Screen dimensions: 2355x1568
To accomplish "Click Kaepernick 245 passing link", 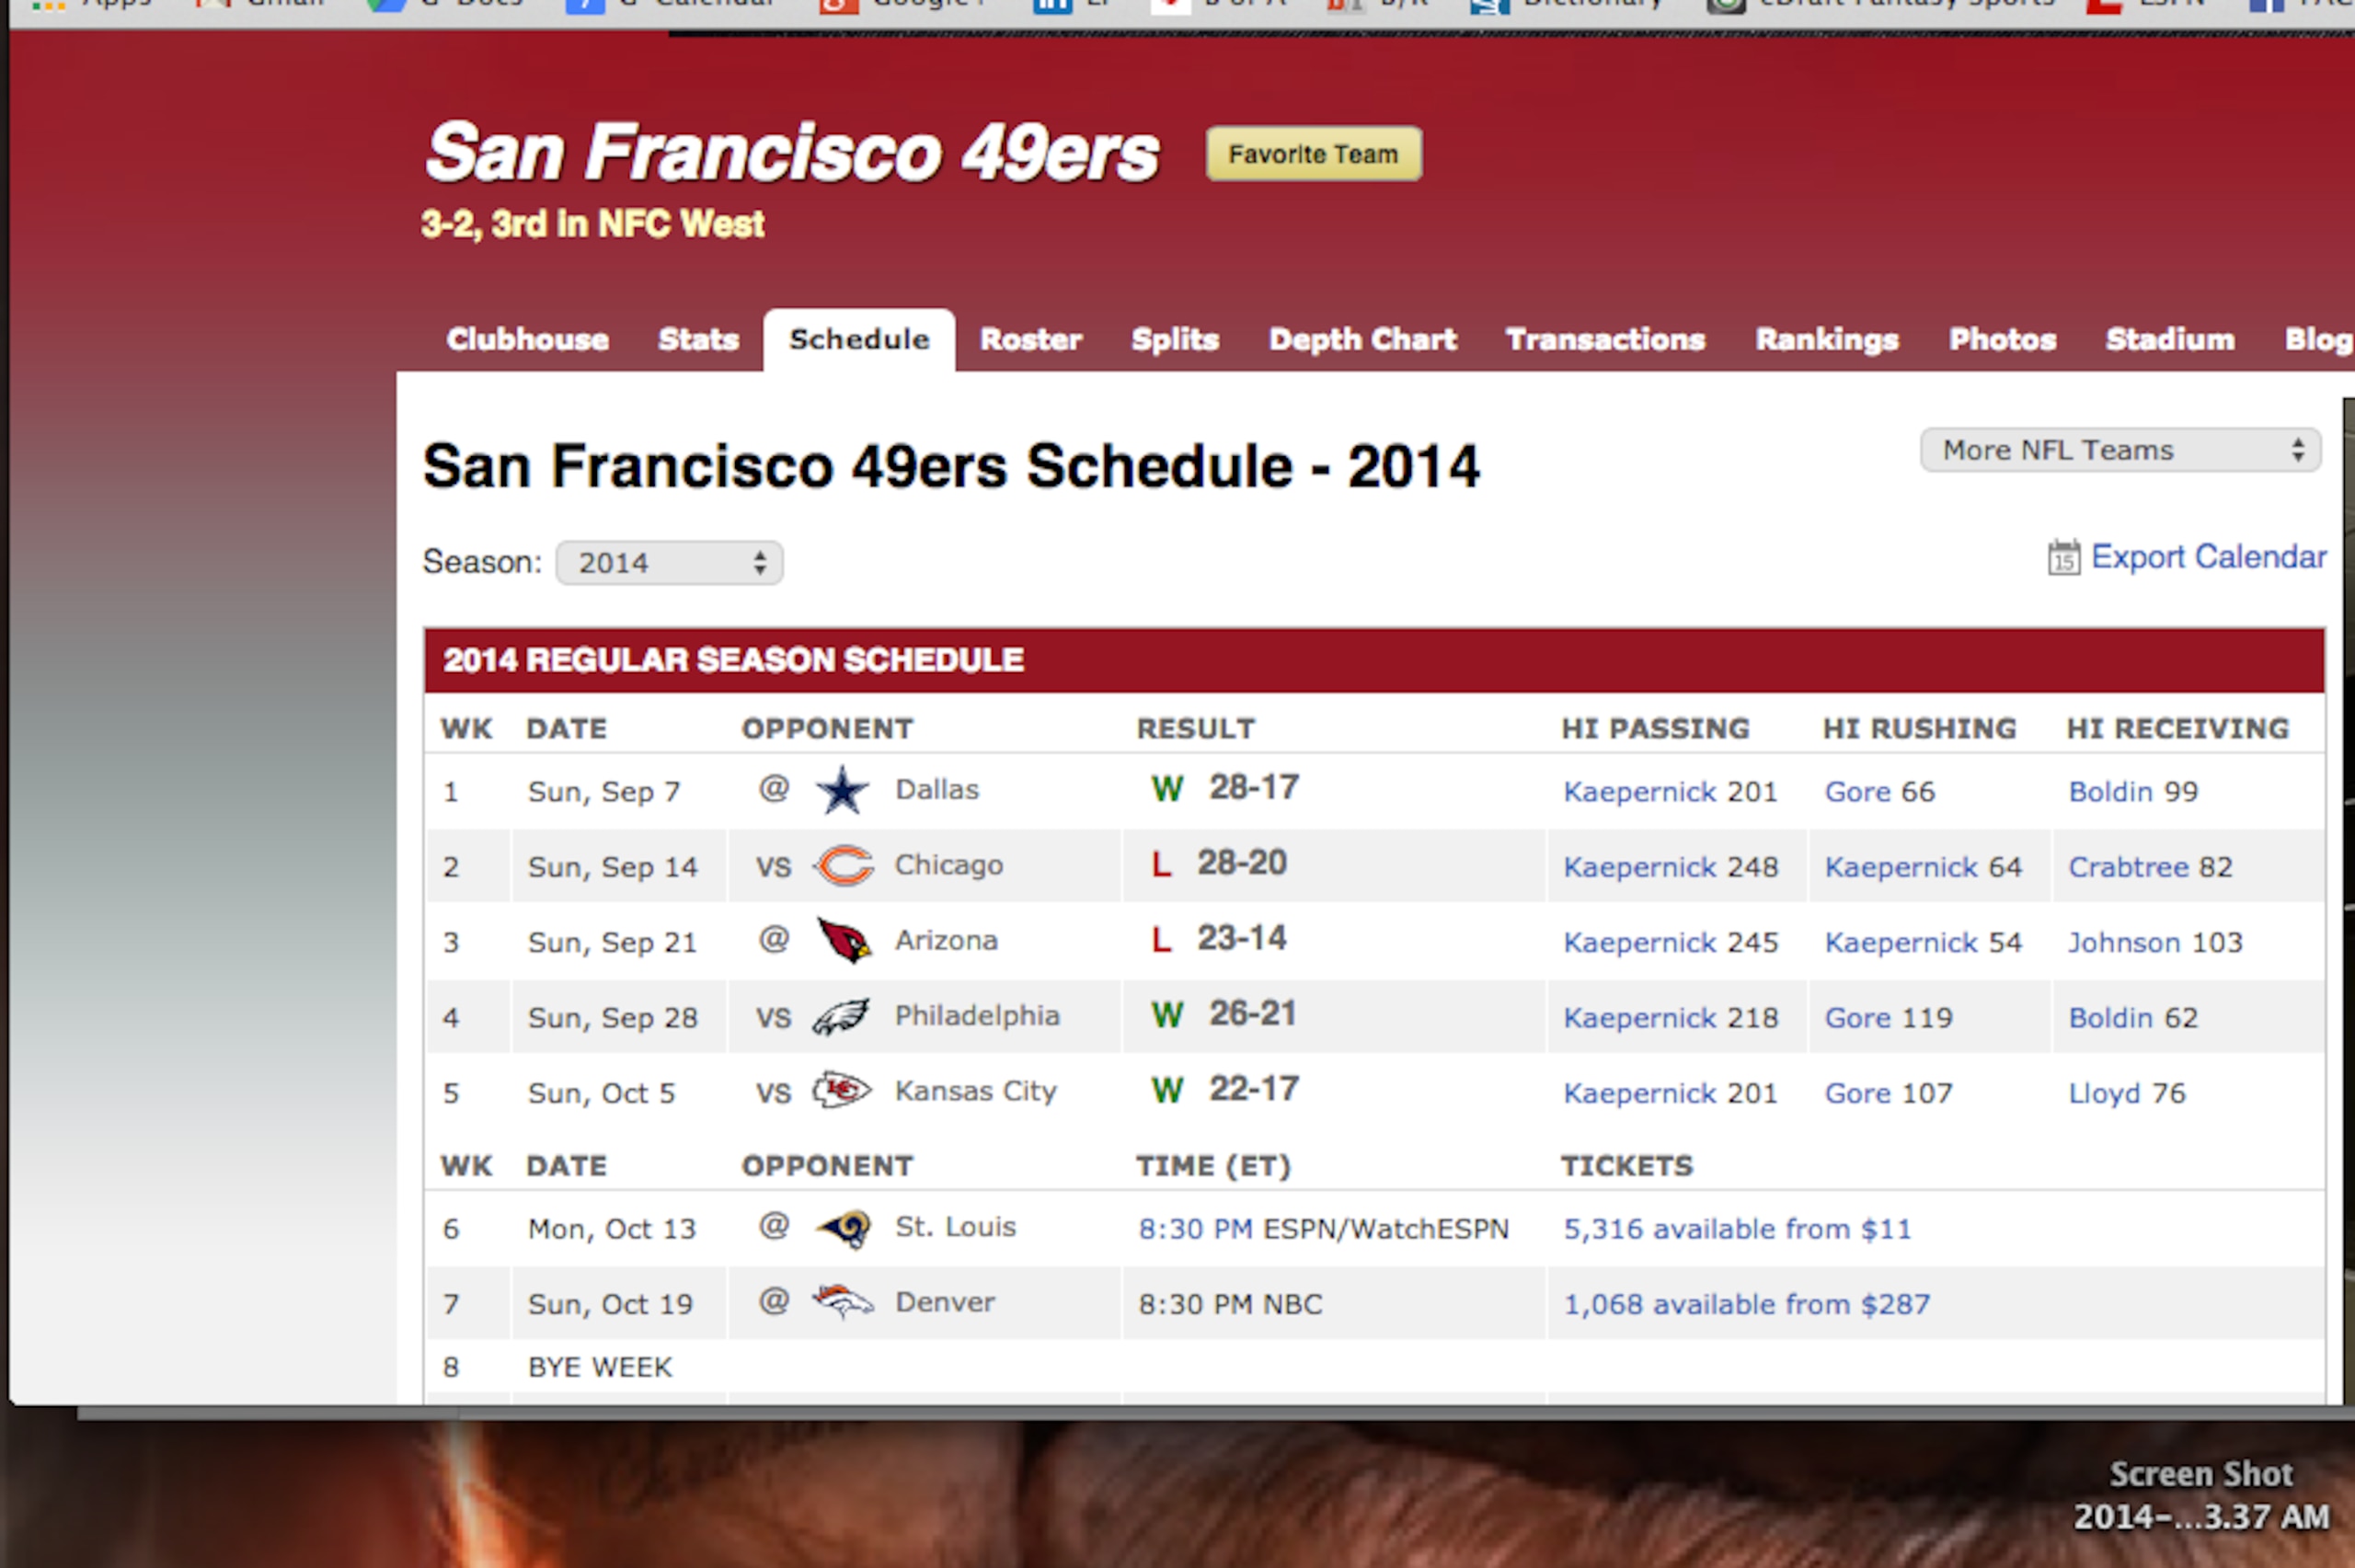I will 1640,943.
